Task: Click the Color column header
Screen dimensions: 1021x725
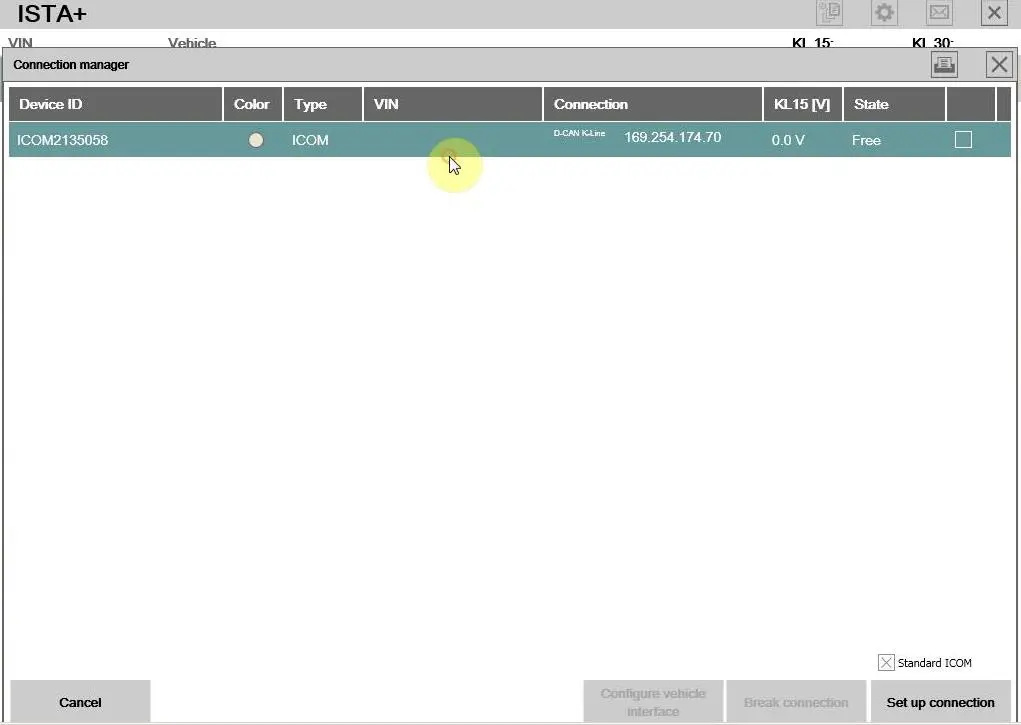Action: [253, 104]
